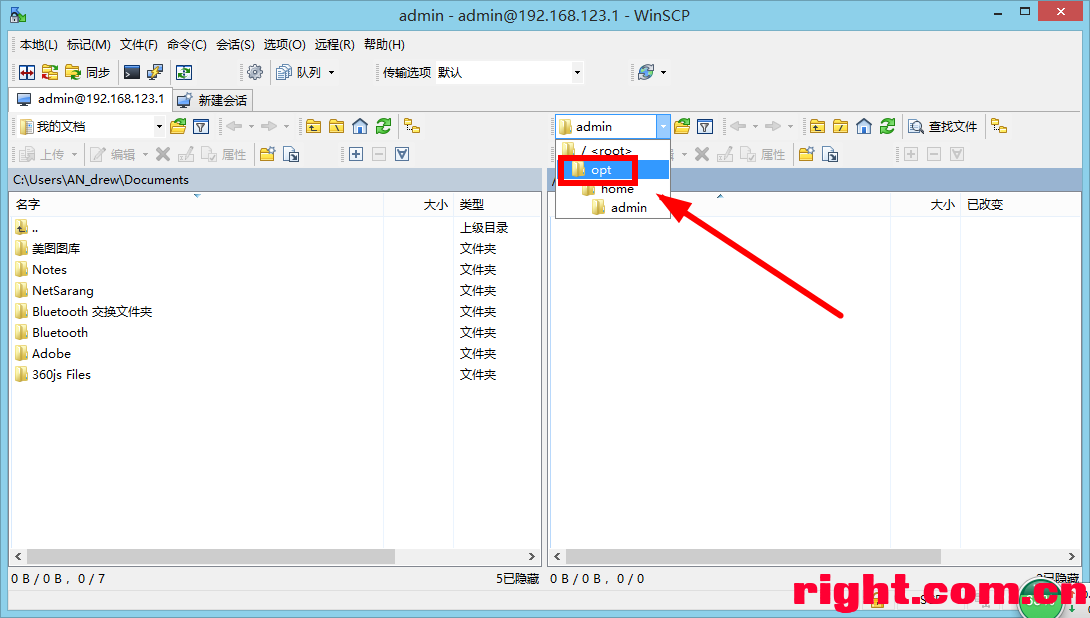Launch the PuTTY session icon
The image size is (1090, 618).
point(155,72)
